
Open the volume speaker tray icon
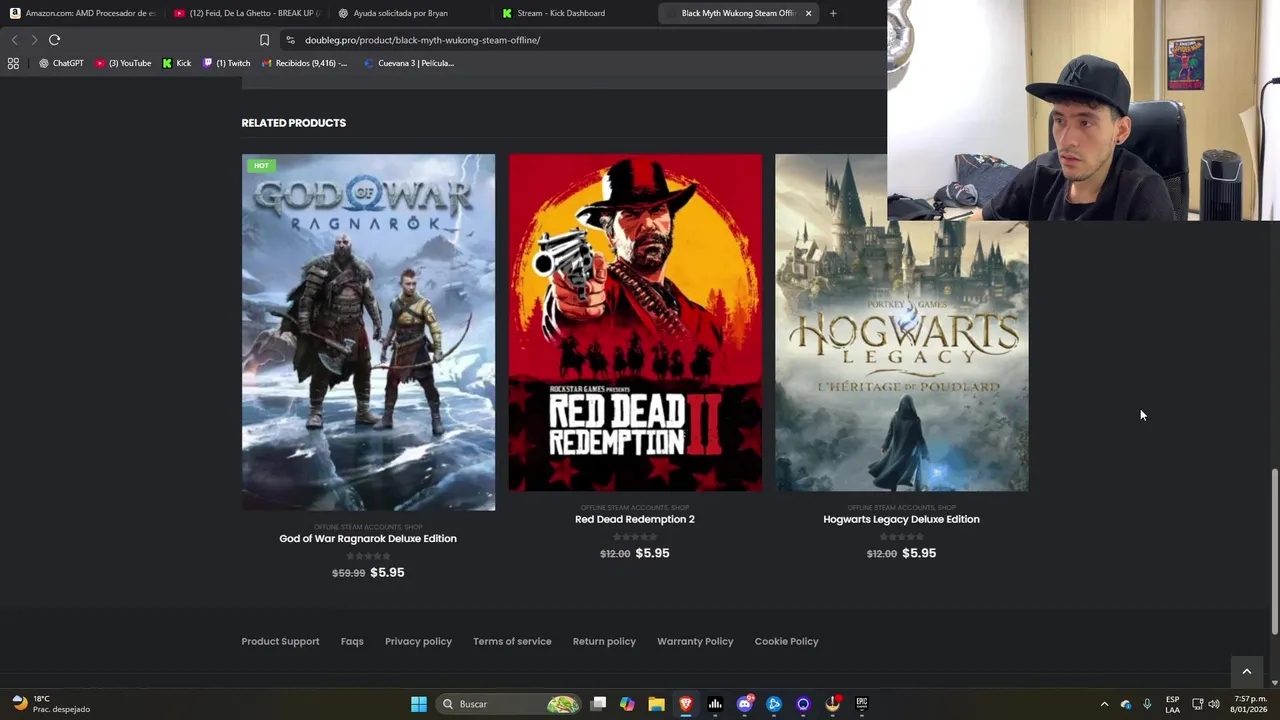tap(1213, 704)
